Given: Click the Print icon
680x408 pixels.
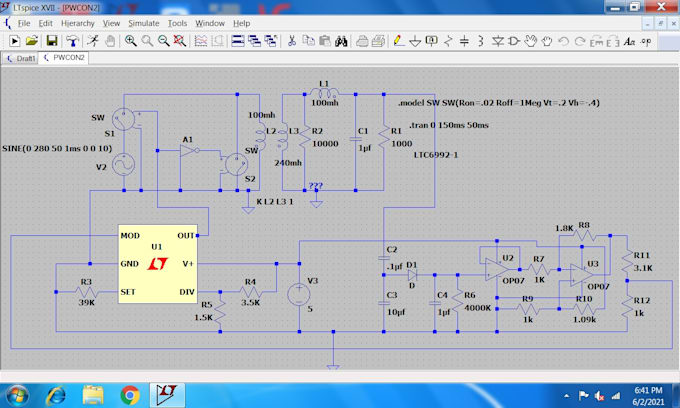Looking at the screenshot, I should [x=362, y=41].
